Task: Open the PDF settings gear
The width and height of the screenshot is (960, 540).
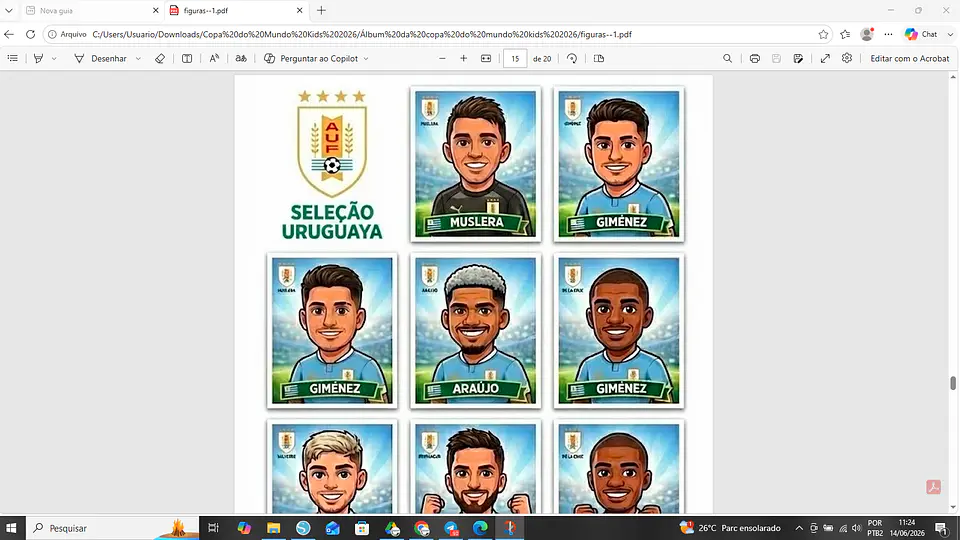Action: pos(847,58)
